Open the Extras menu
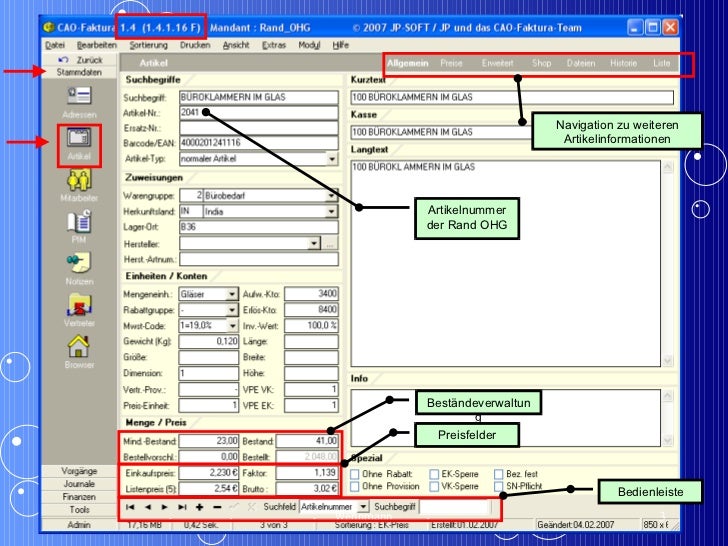The width and height of the screenshot is (728, 546). pos(274,45)
